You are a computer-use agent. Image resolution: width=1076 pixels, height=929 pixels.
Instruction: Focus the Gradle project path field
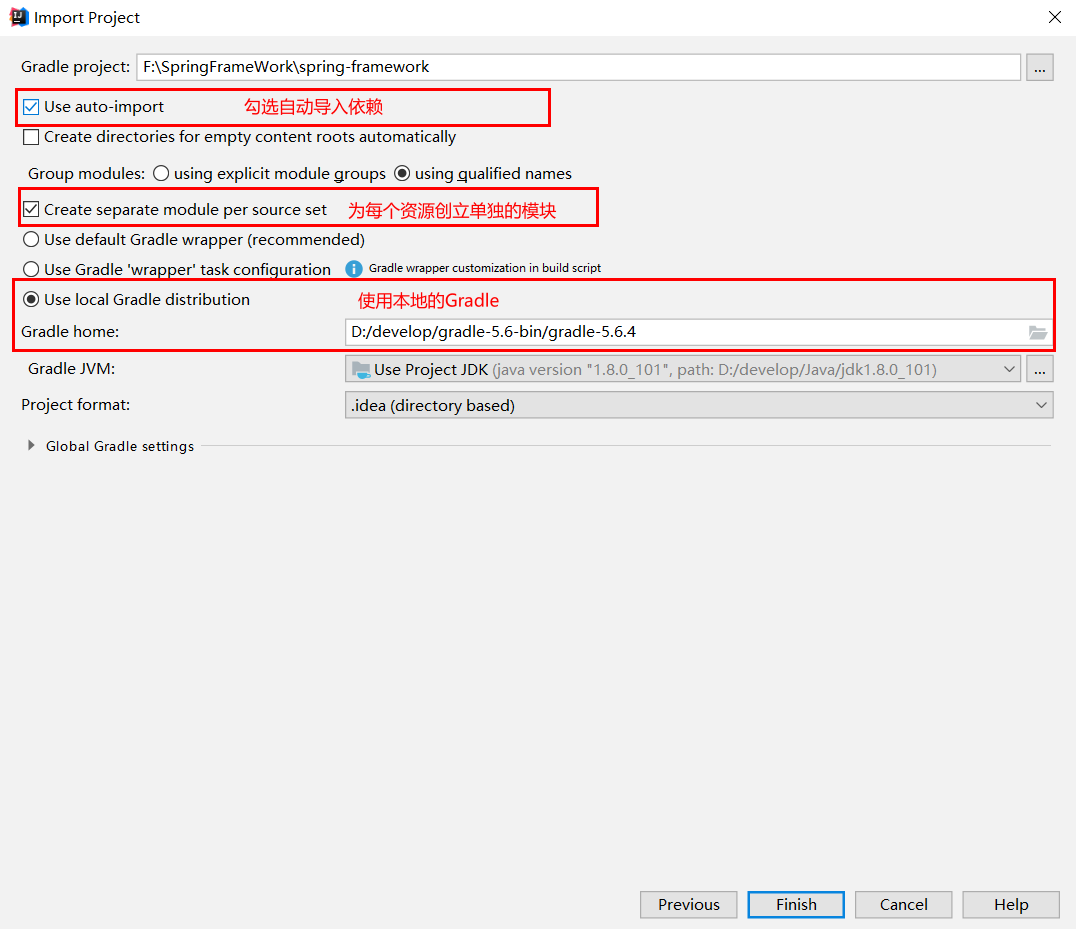click(578, 67)
